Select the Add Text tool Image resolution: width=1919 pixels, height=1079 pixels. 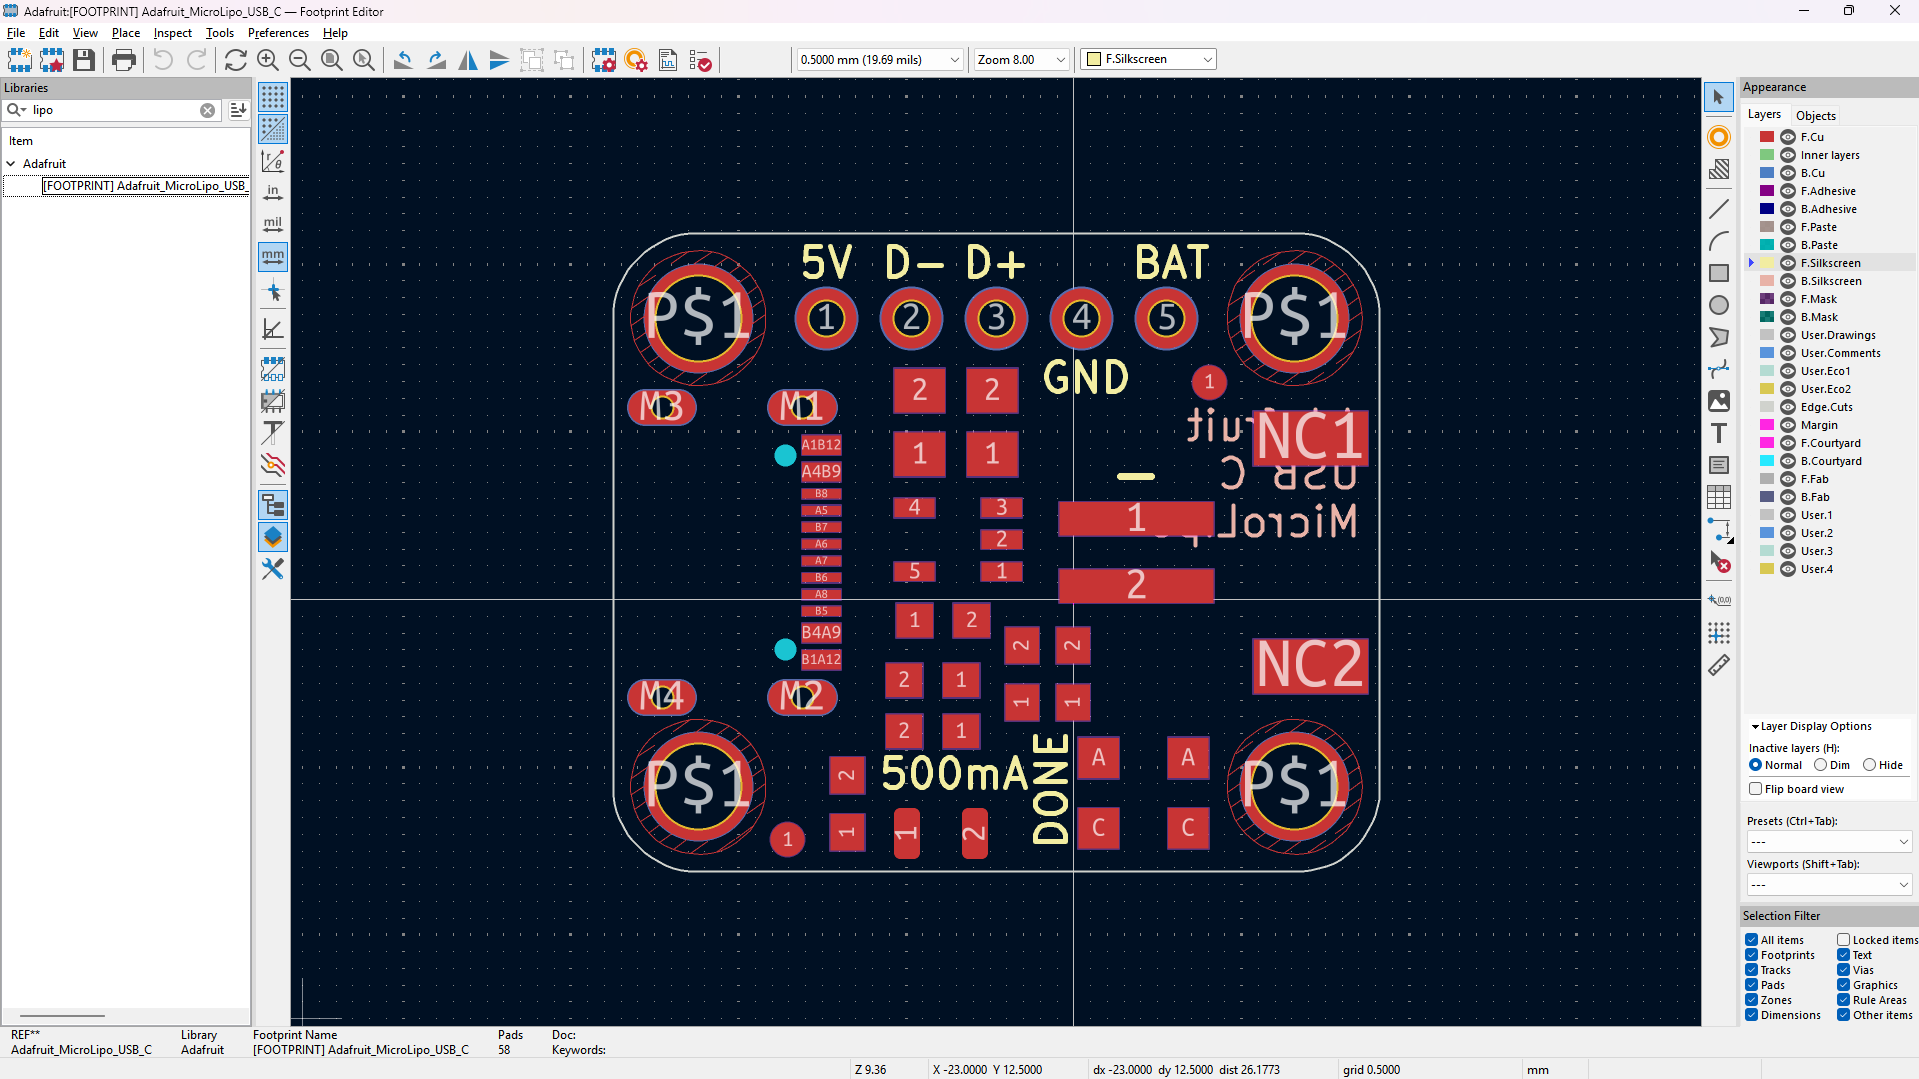pos(1720,433)
